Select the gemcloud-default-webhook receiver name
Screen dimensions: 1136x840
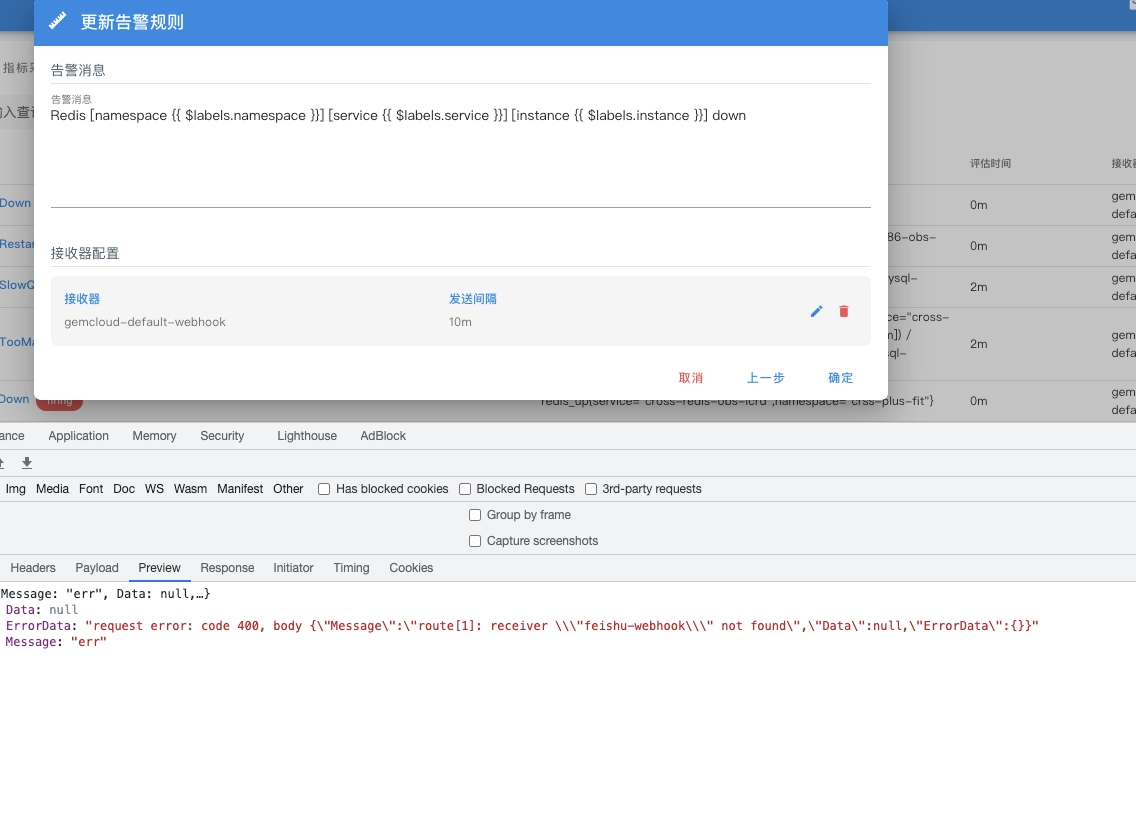click(145, 322)
